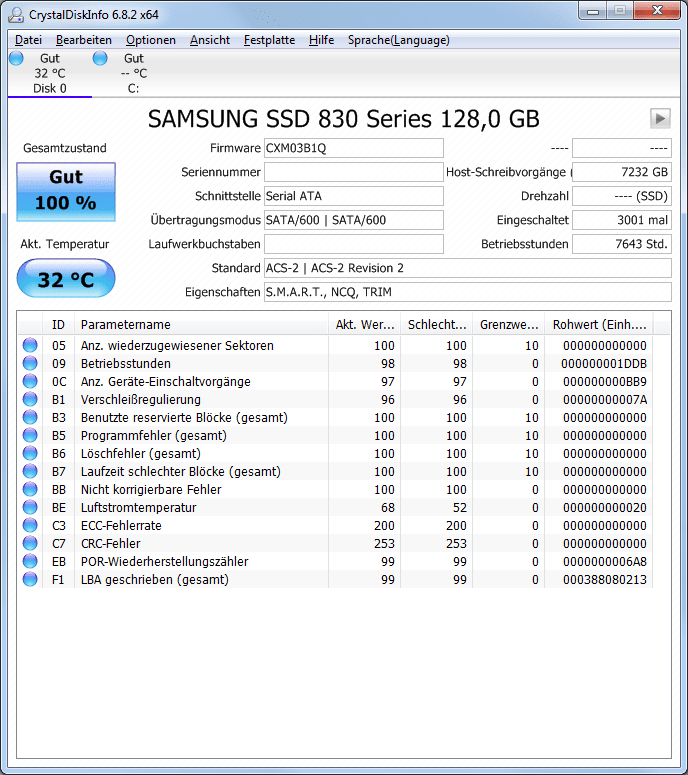Image resolution: width=688 pixels, height=775 pixels.
Task: Click status orb of attribute 05
Action: click(x=30, y=345)
